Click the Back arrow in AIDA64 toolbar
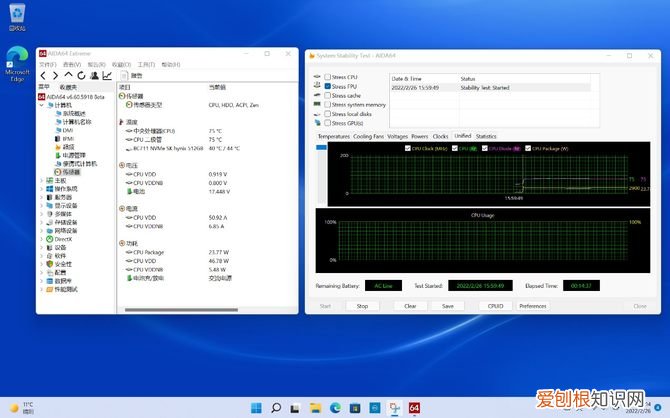The width and height of the screenshot is (670, 418). pos(43,75)
